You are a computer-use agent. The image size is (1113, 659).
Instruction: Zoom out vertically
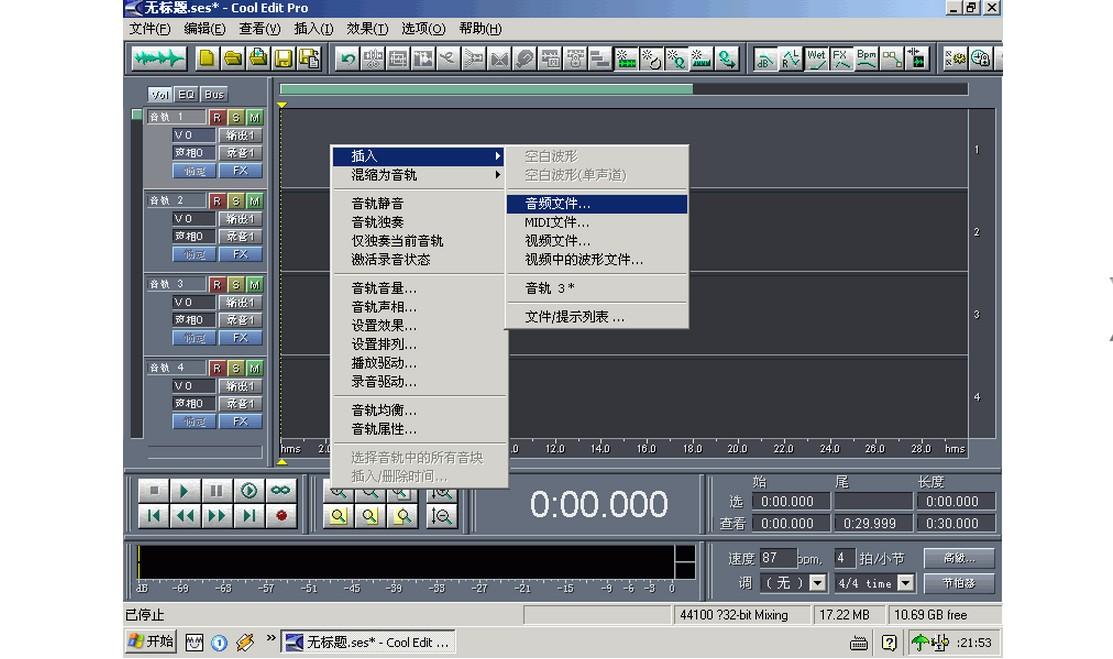pos(442,516)
